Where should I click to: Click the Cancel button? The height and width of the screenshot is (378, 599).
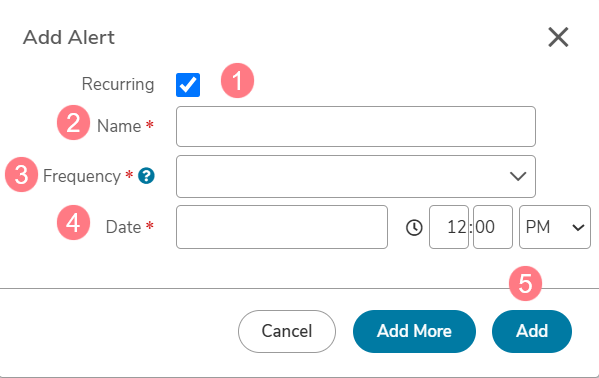tap(287, 331)
